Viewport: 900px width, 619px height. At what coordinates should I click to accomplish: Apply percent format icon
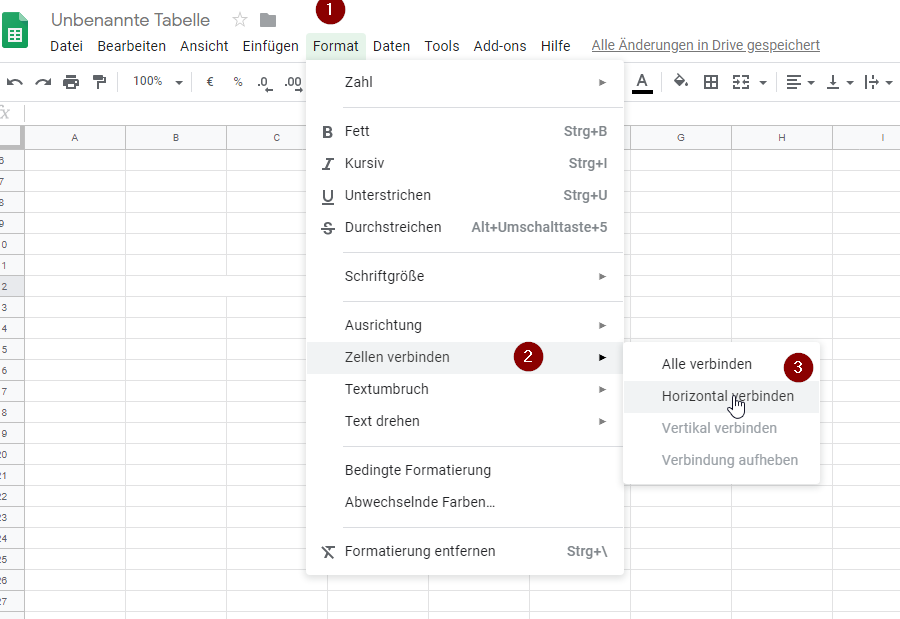pyautogui.click(x=238, y=82)
